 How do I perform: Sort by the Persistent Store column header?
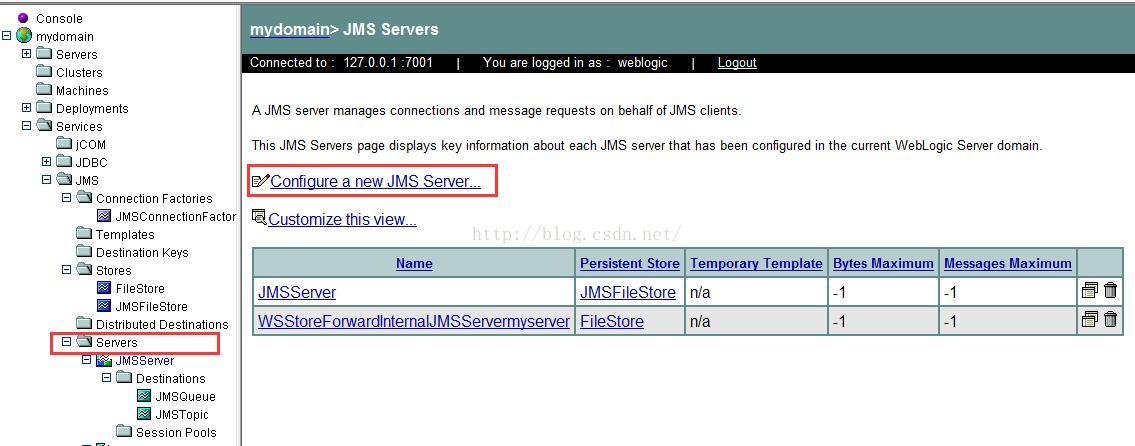click(630, 264)
